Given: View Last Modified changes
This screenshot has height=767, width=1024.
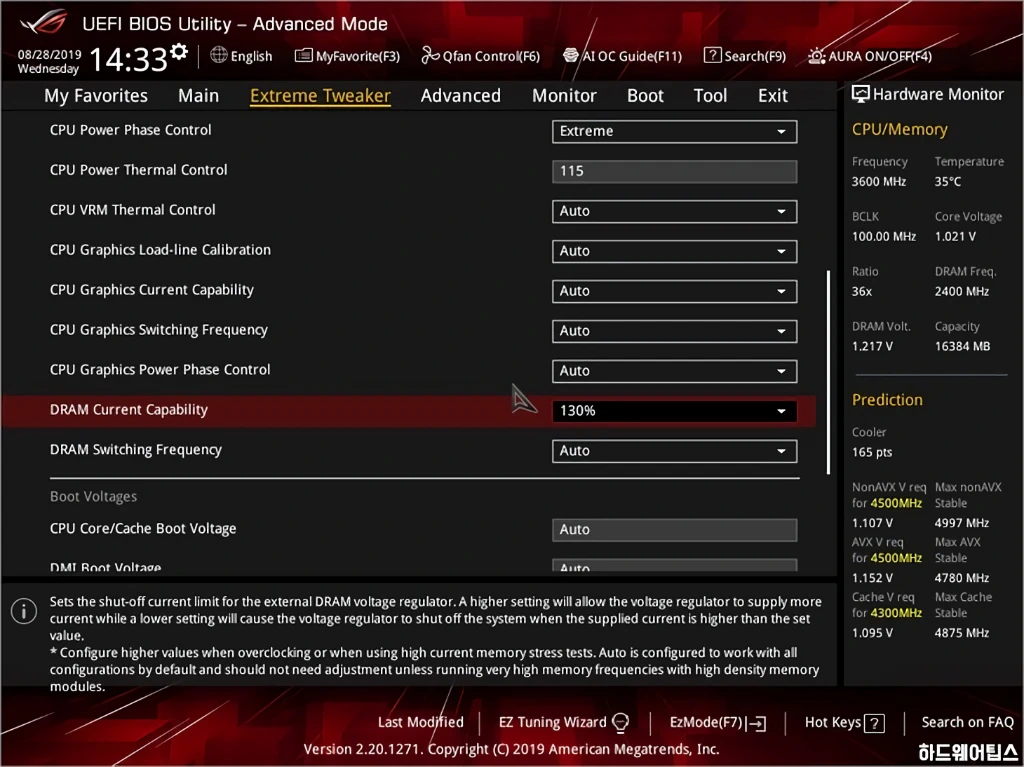Looking at the screenshot, I should (420, 722).
